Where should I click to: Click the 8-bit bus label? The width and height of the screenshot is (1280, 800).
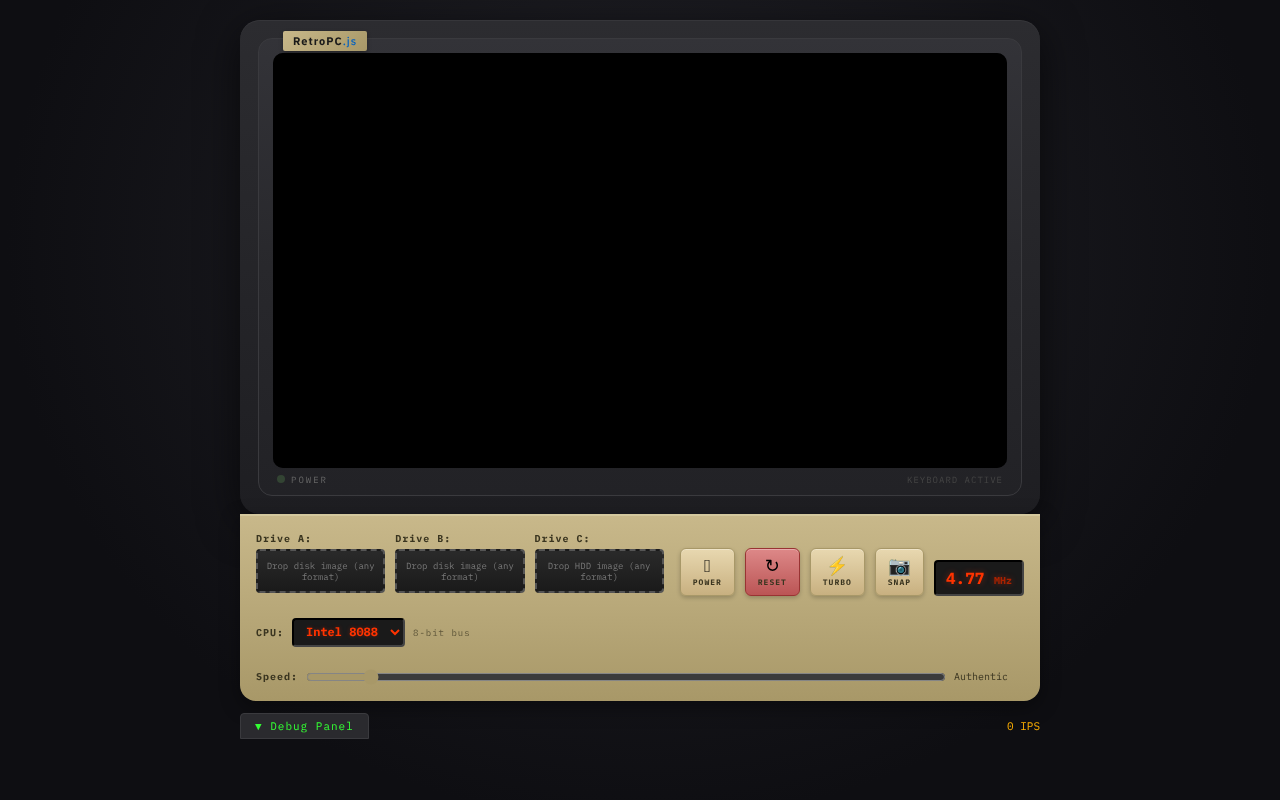click(x=441, y=632)
